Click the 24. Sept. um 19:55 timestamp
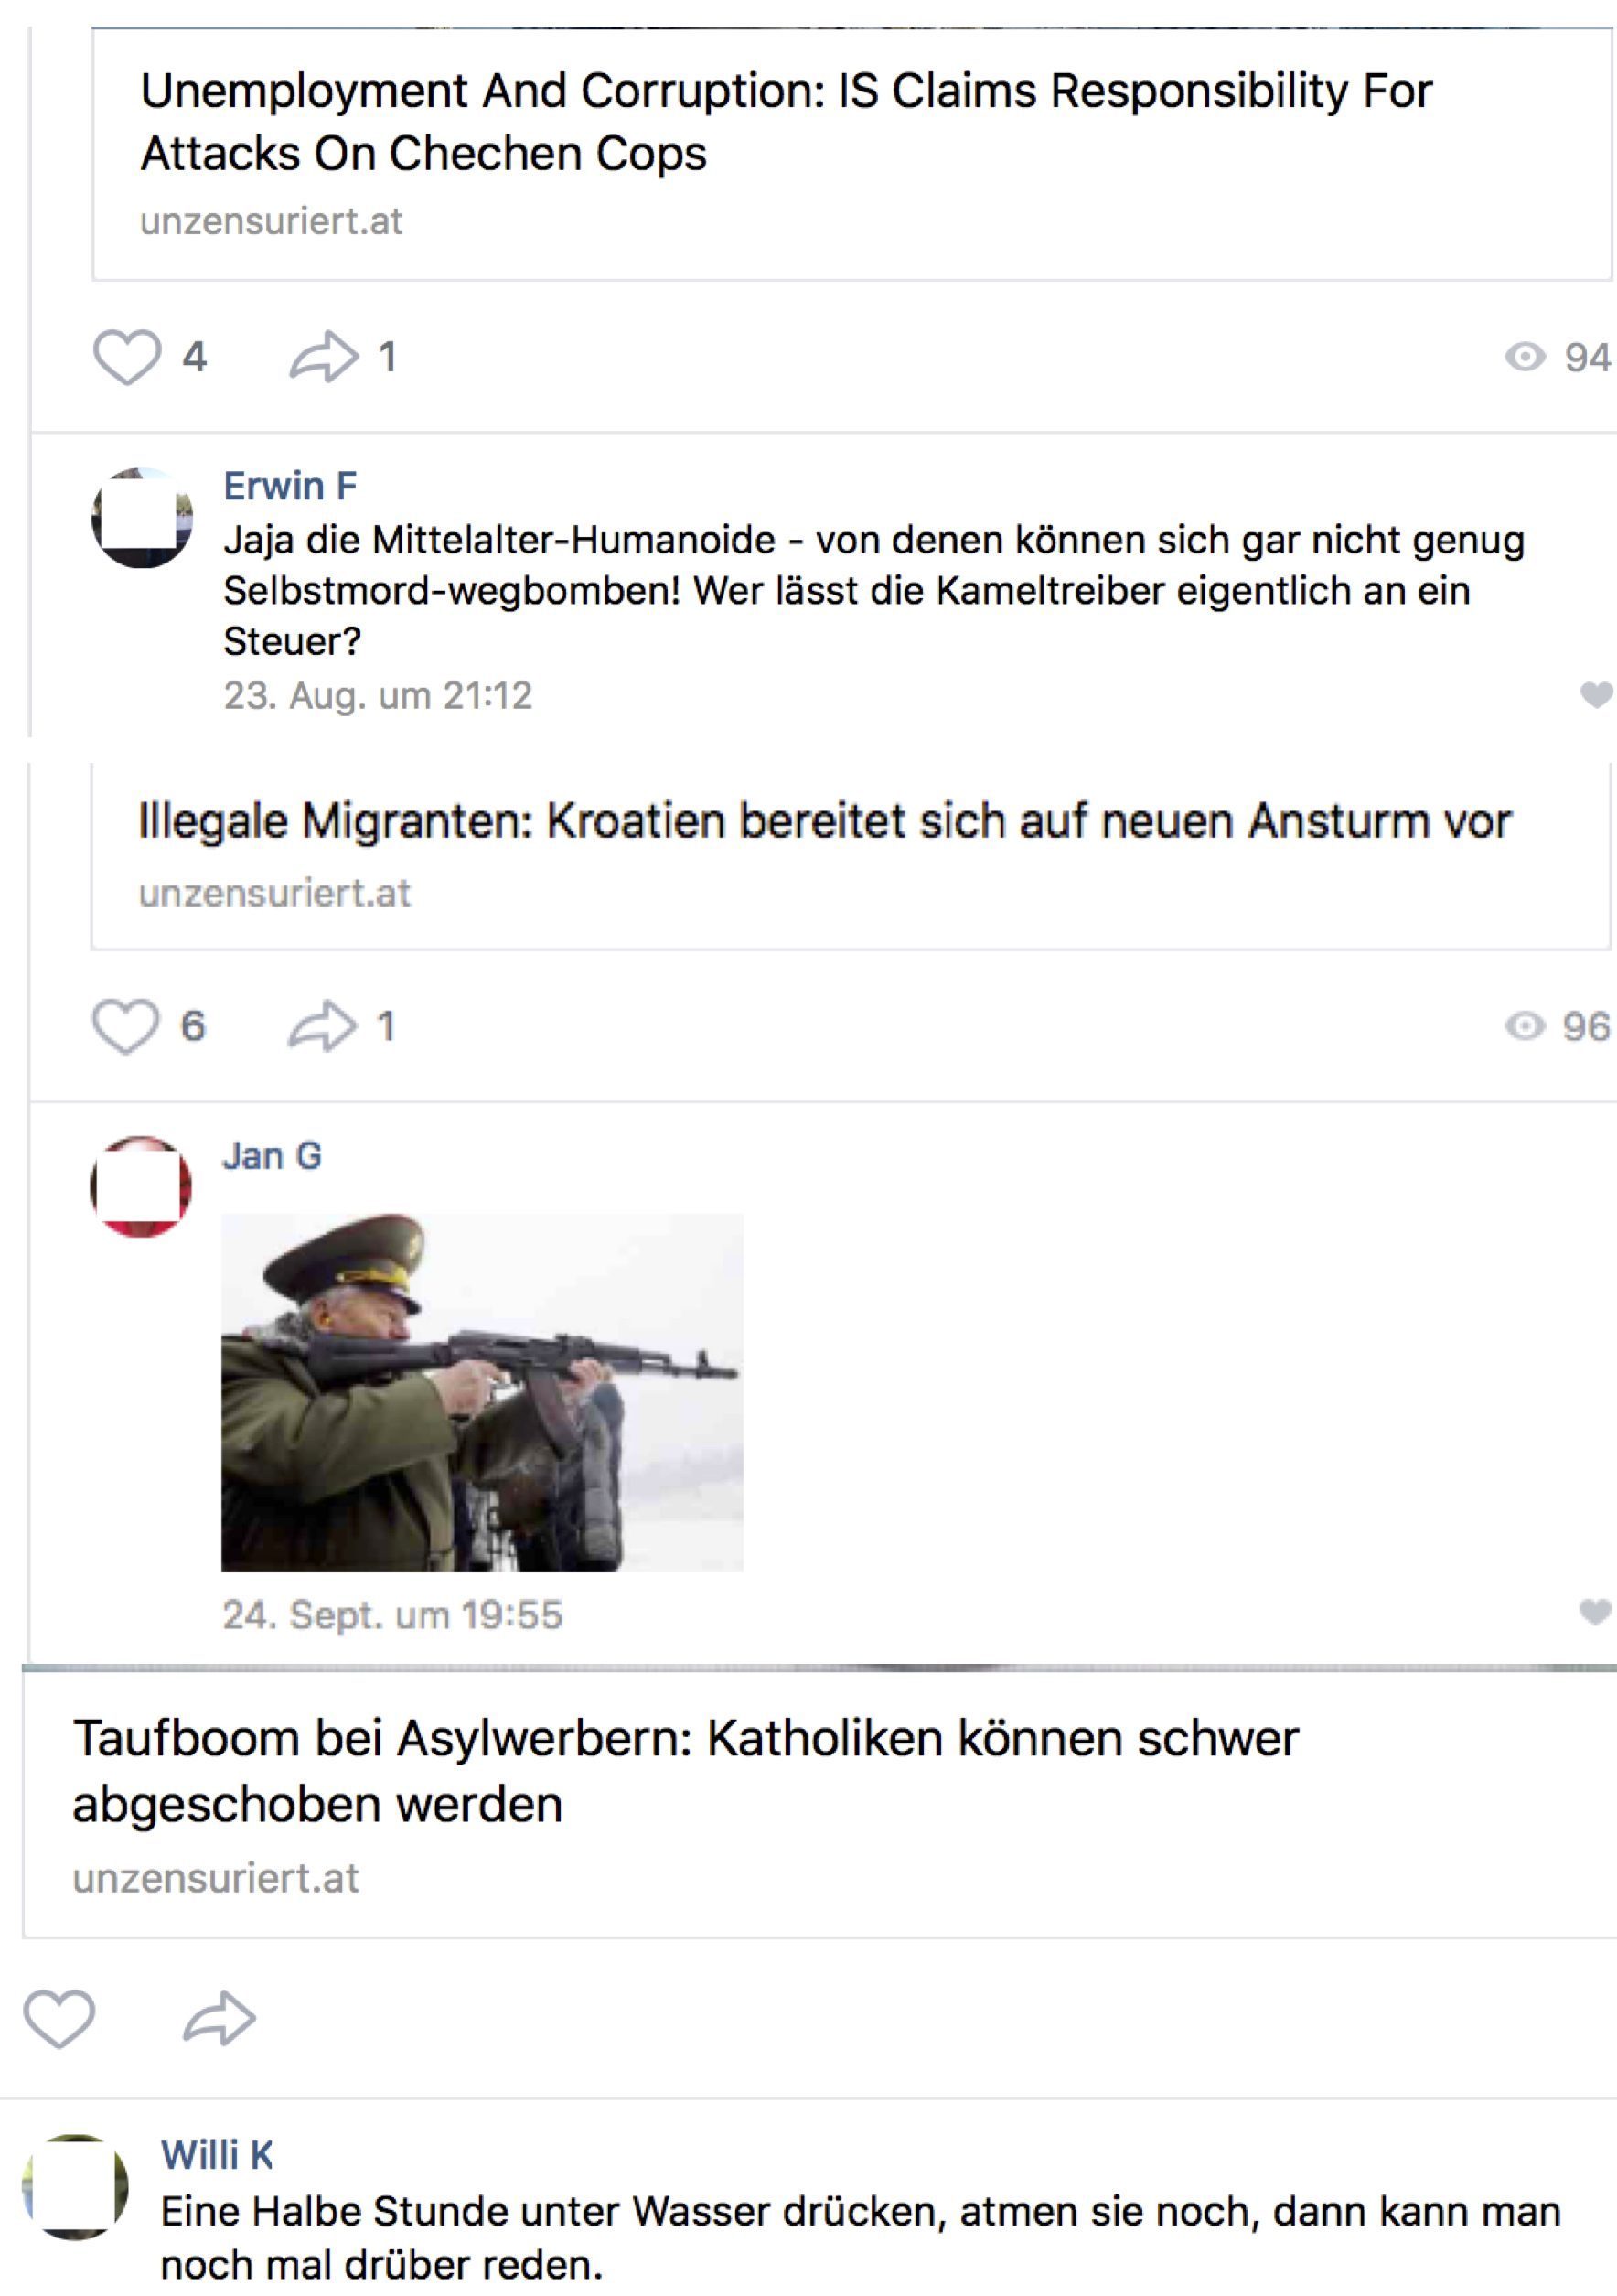Image resolution: width=1617 pixels, height=2296 pixels. point(392,1615)
